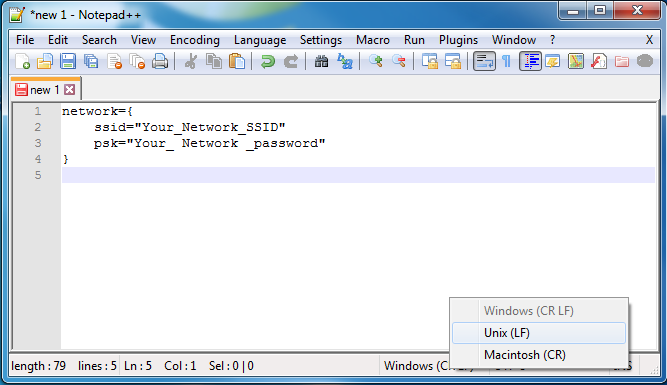Click the menu bar X close-document button
This screenshot has height=385, width=667.
pyautogui.click(x=649, y=40)
